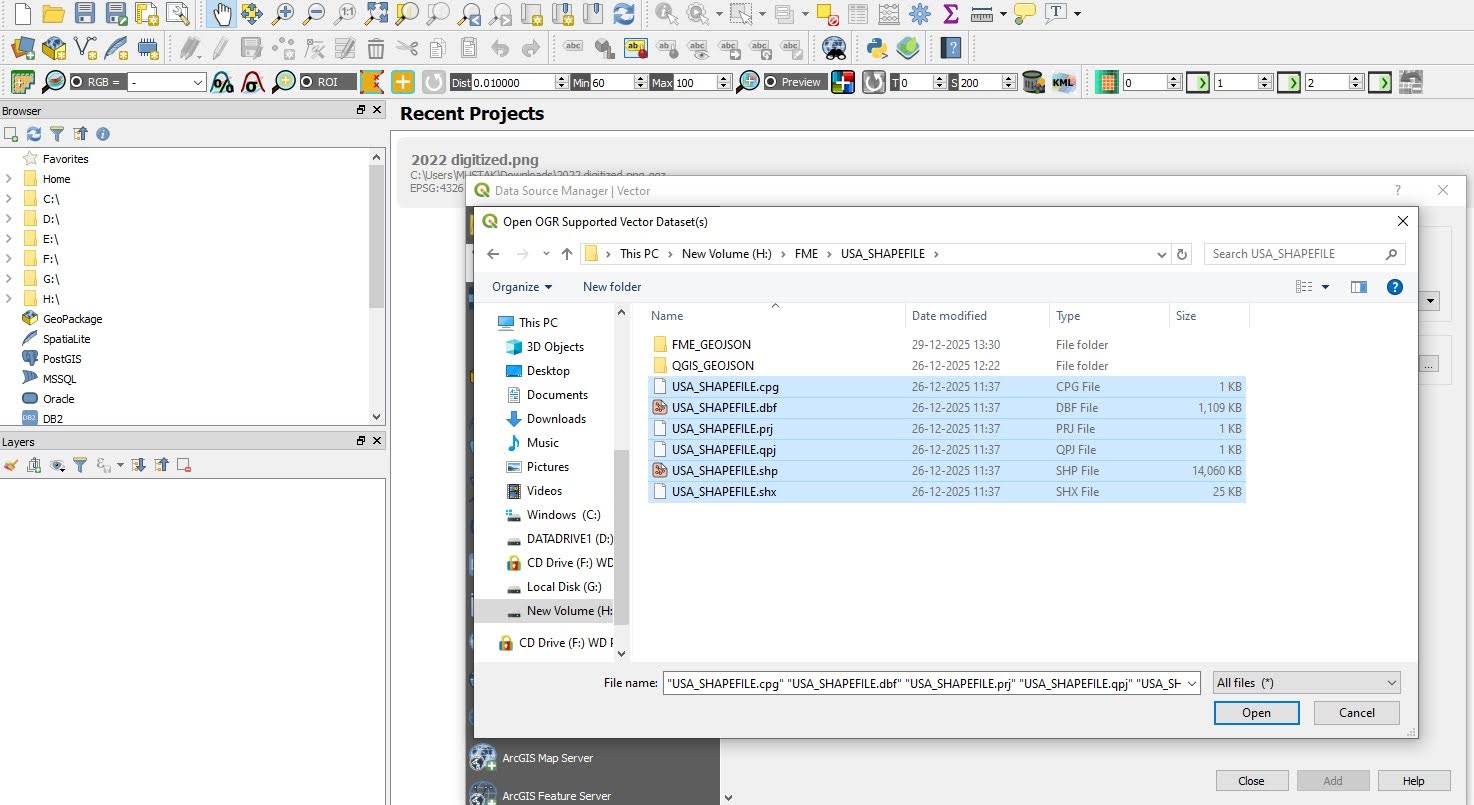Click the help question mark in file dialog
Image resolution: width=1474 pixels, height=805 pixels.
1395,287
